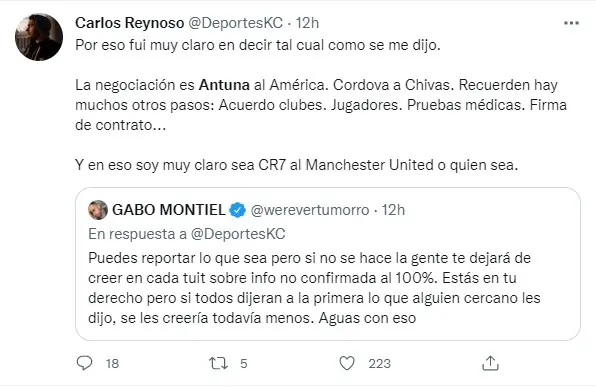
Task: Click the @werevertumorro handle
Action: pyautogui.click(x=310, y=210)
